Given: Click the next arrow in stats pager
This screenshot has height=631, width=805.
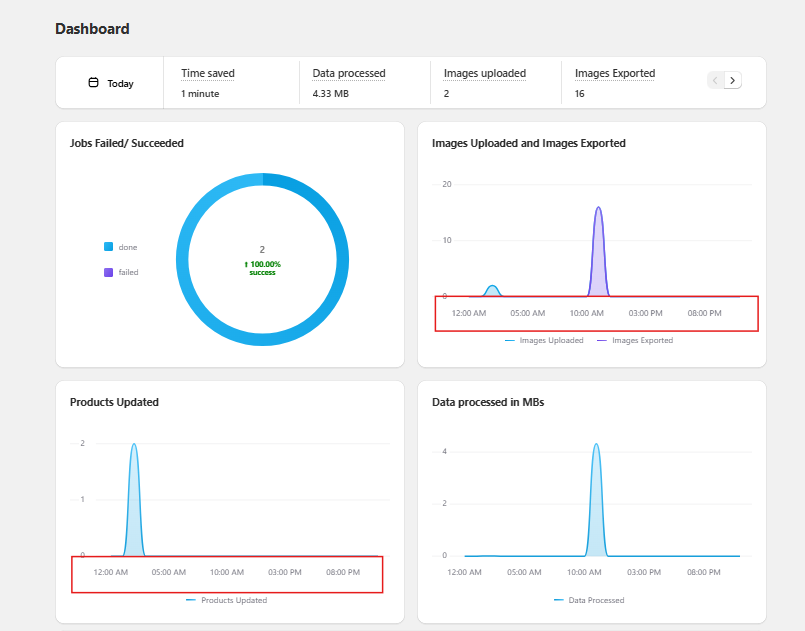Looking at the screenshot, I should pyautogui.click(x=733, y=80).
